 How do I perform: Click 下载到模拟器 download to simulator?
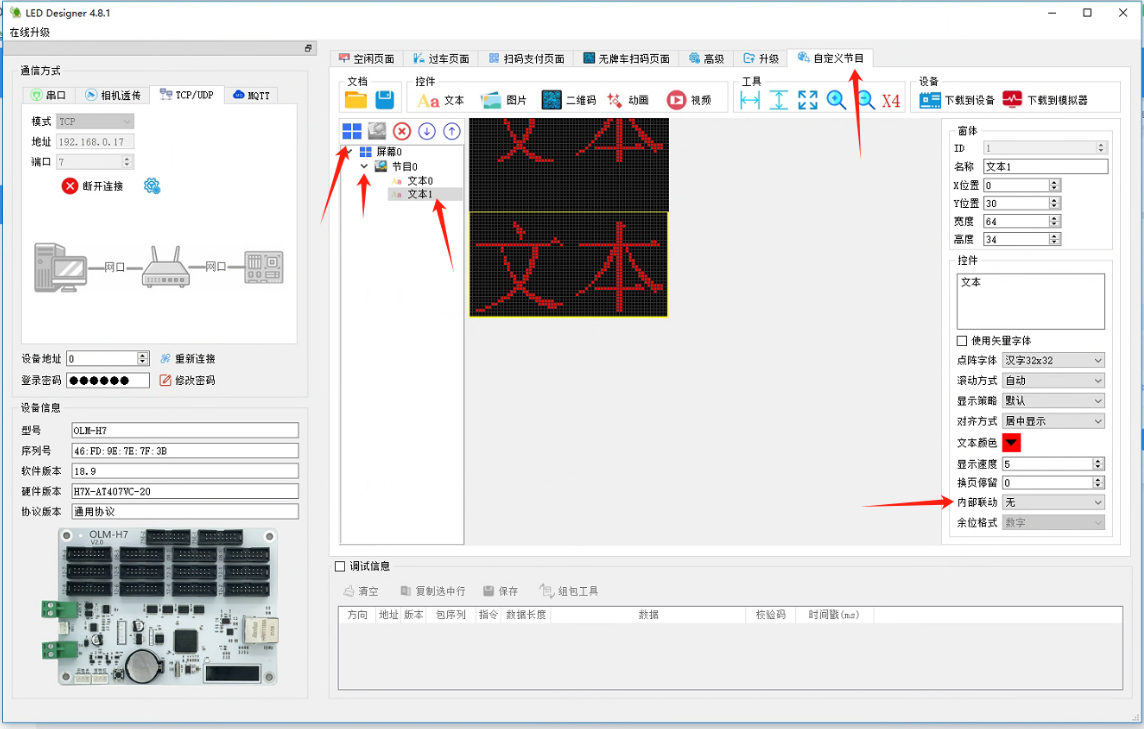point(1045,101)
